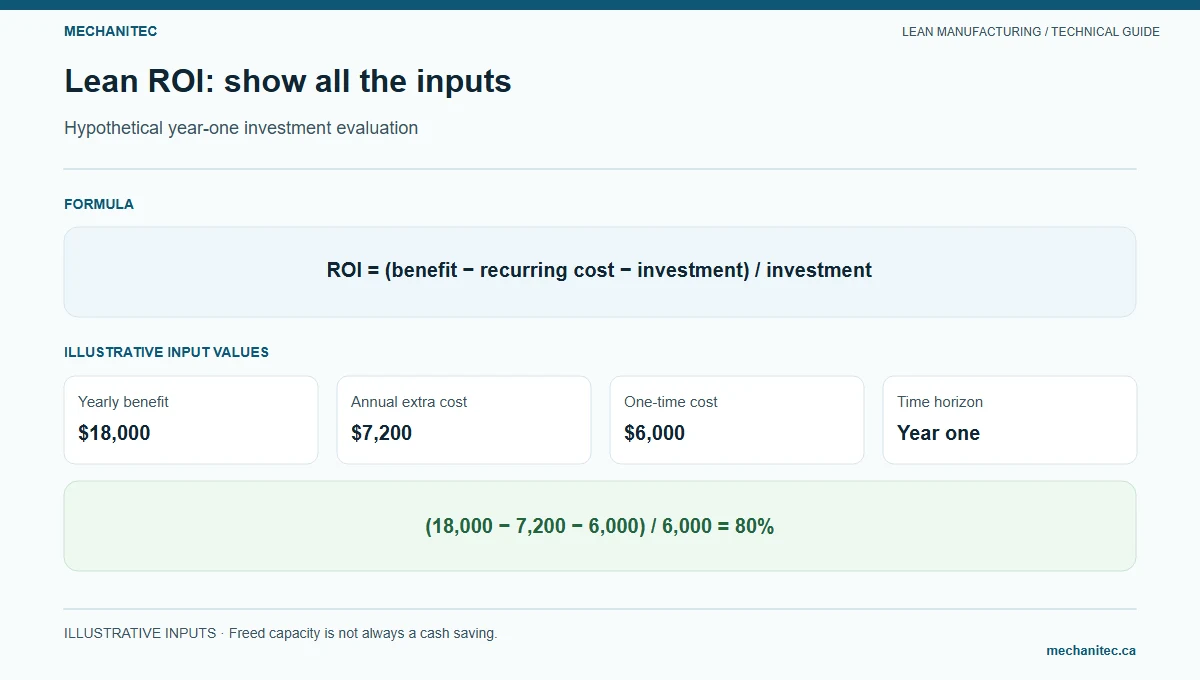
Task: Click the $6,000 value
Action: pyautogui.click(x=654, y=433)
